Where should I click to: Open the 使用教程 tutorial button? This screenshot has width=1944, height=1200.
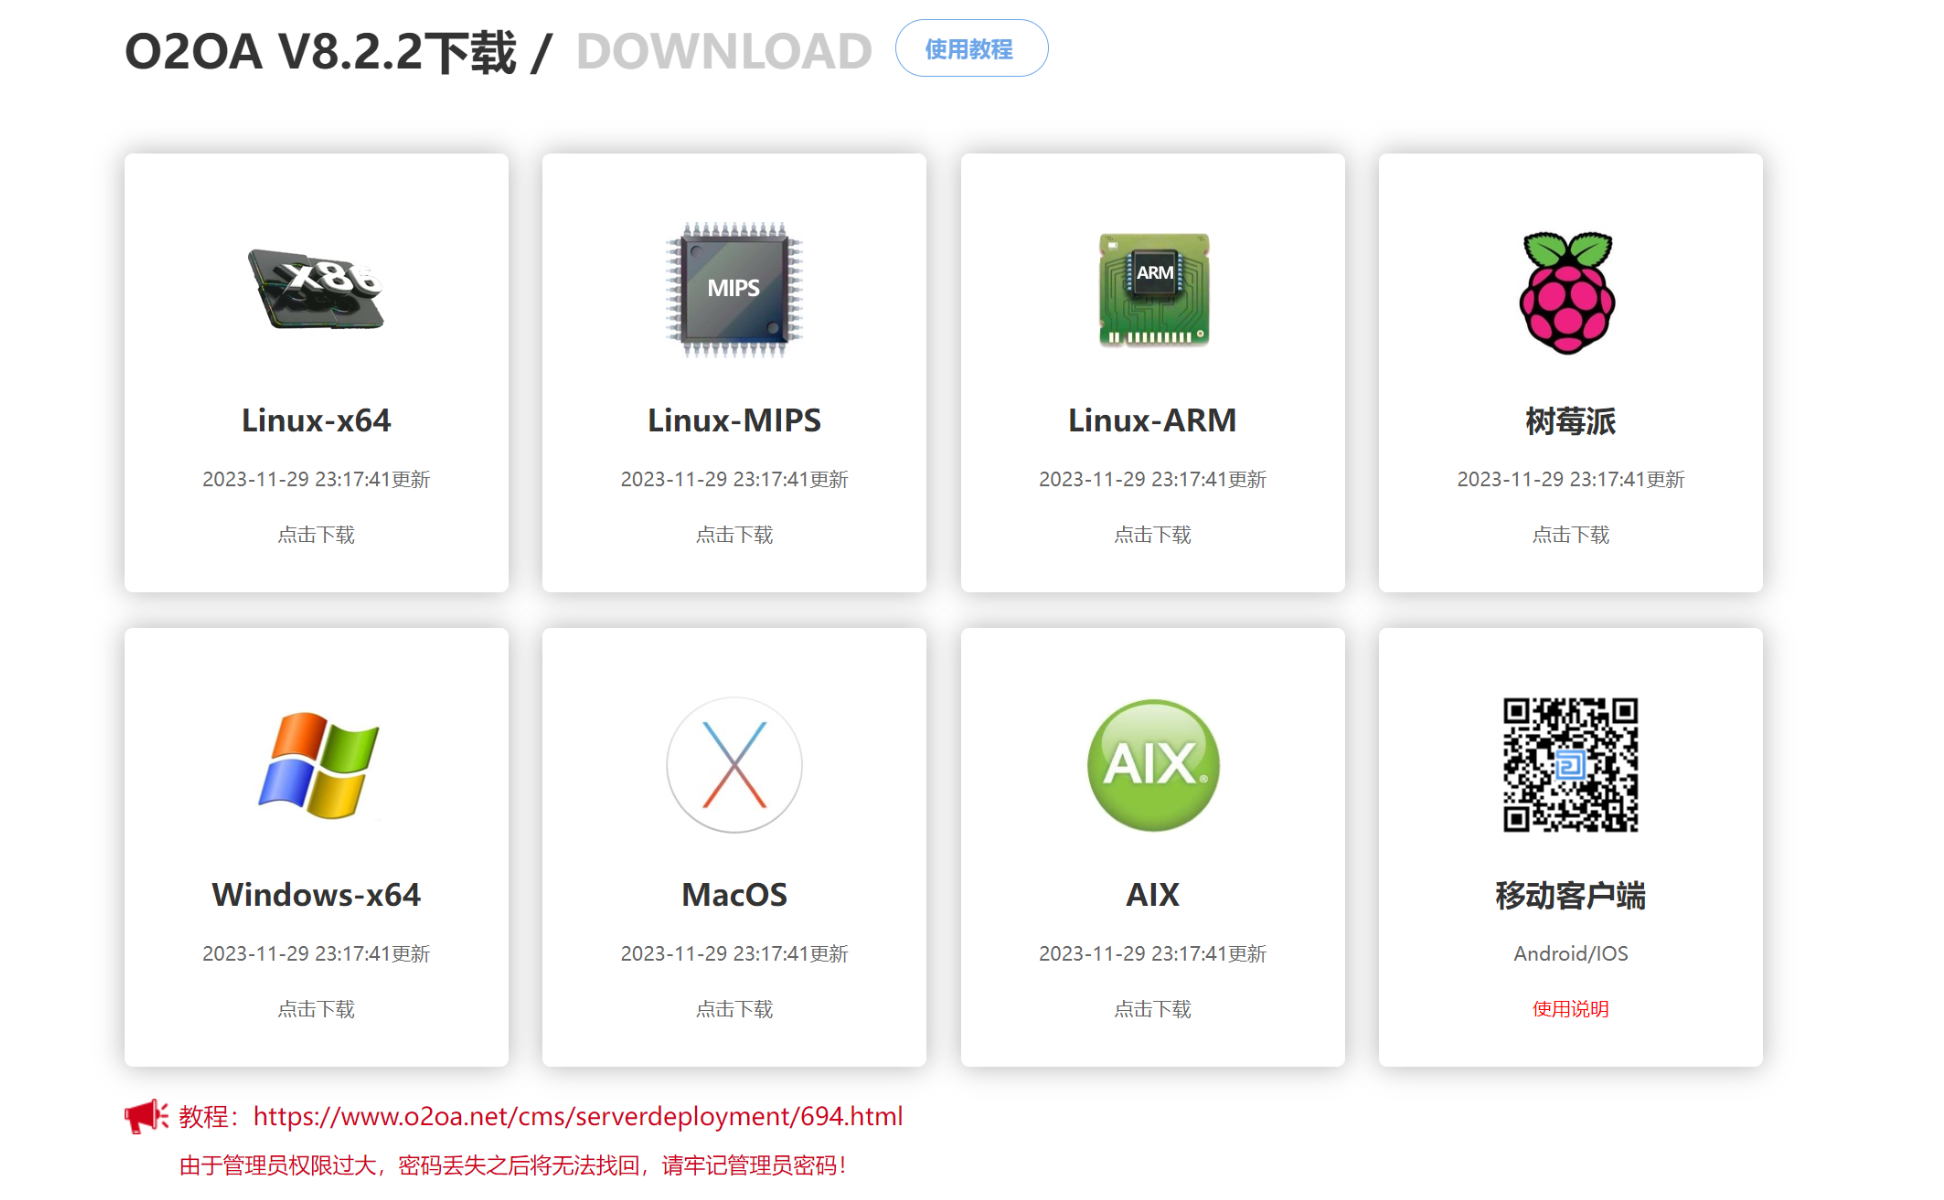970,49
